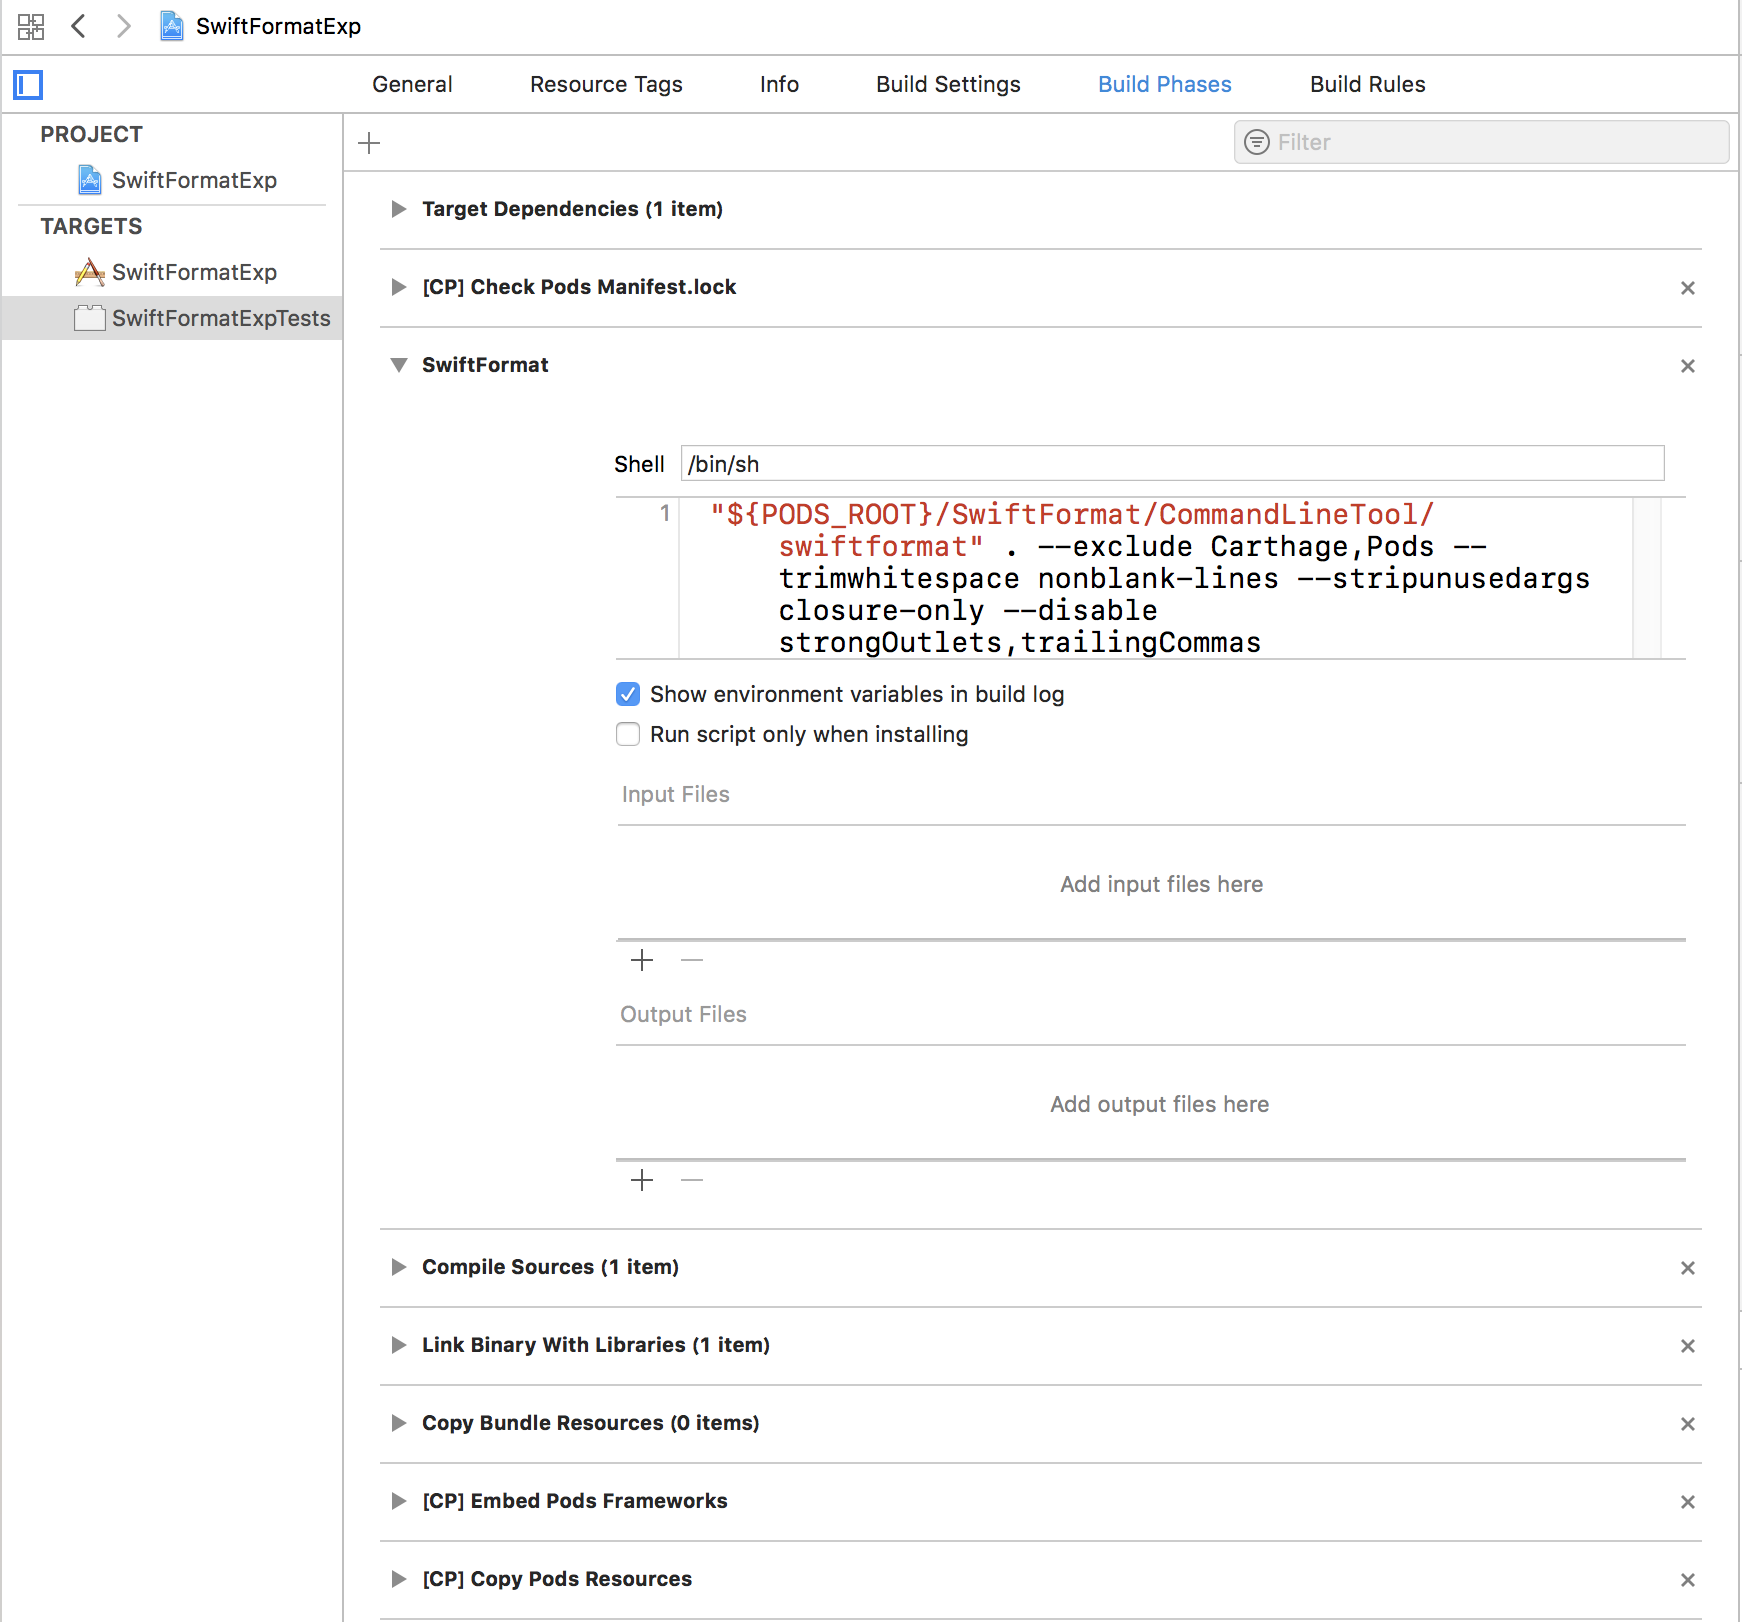
Task: Expand Copy Pods Resources section
Action: tap(399, 1579)
